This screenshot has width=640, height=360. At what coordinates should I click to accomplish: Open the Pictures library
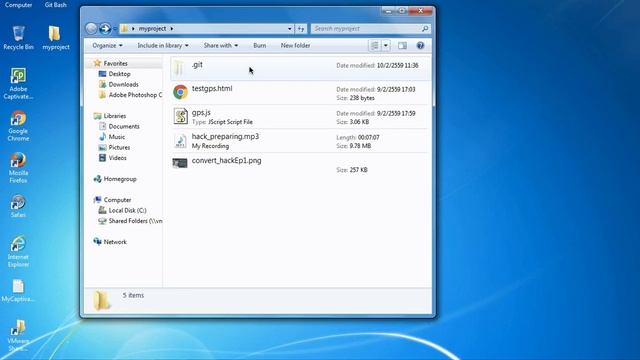point(119,147)
